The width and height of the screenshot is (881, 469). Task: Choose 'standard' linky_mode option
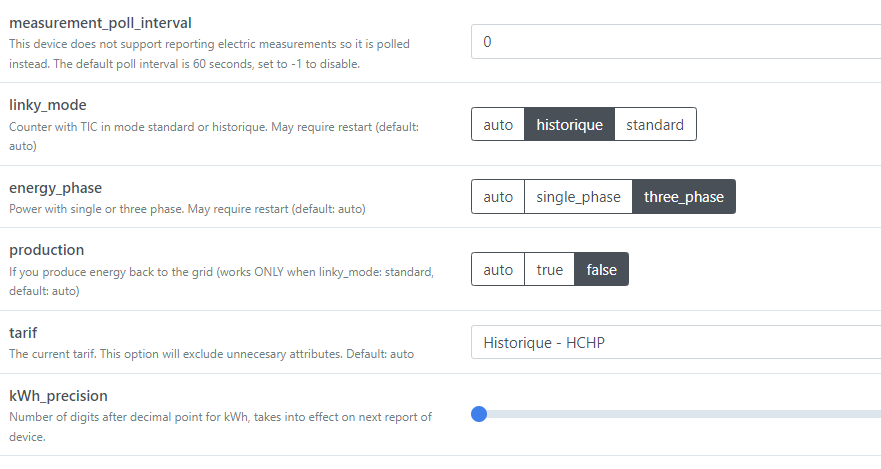click(655, 125)
